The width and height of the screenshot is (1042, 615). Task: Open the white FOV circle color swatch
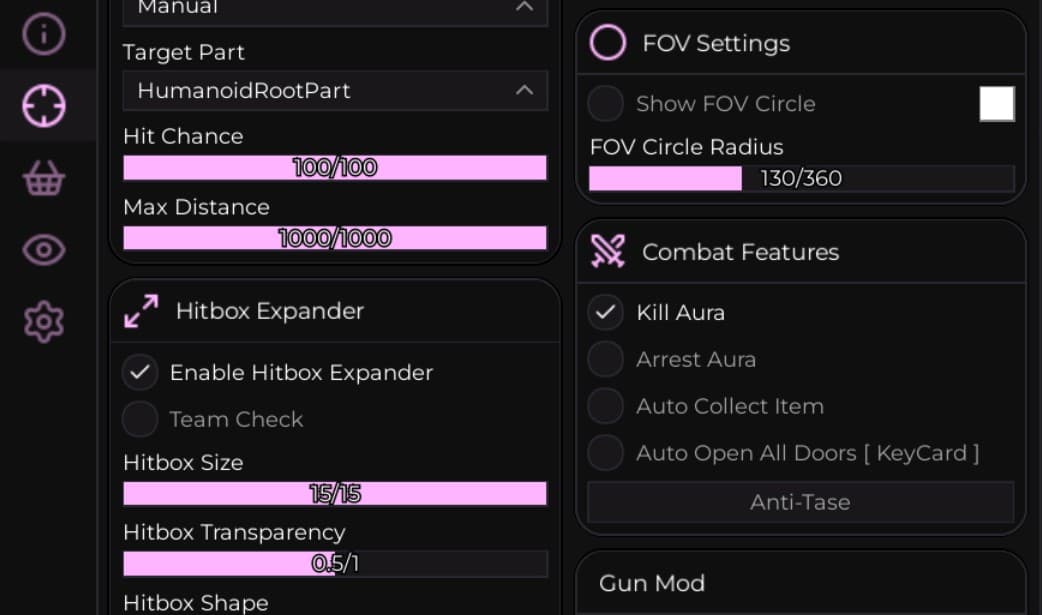point(996,104)
